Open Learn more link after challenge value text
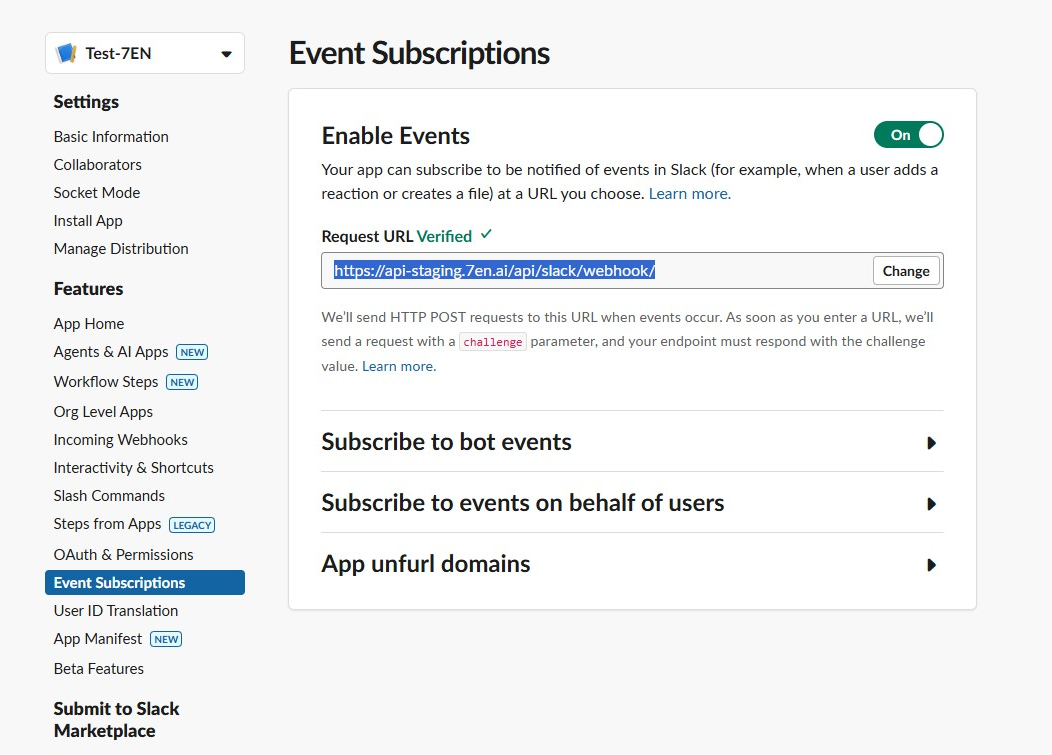The image size is (1052, 755). point(399,366)
